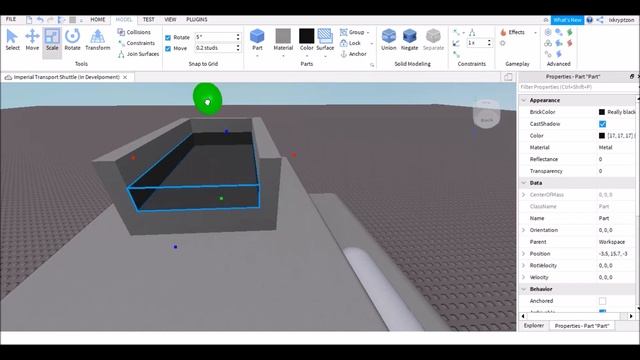Select the Select tool
Screen dimensions: 640x360
point(12,40)
